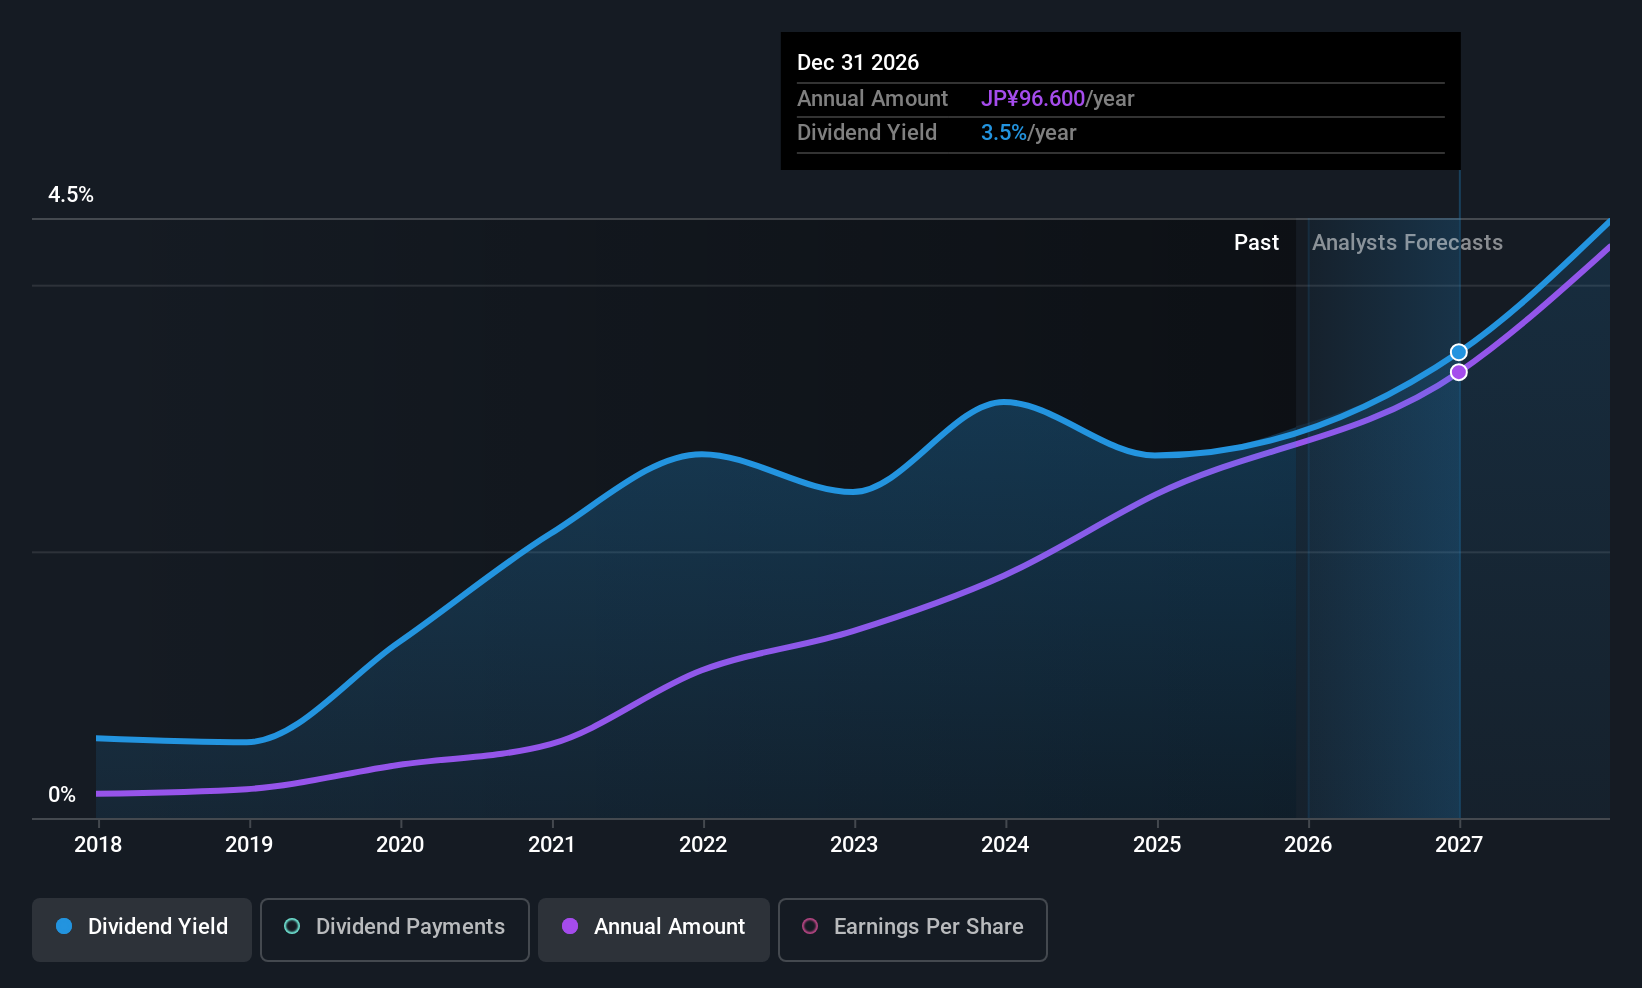1642x988 pixels.
Task: Click the Past section label
Action: coord(1256,243)
